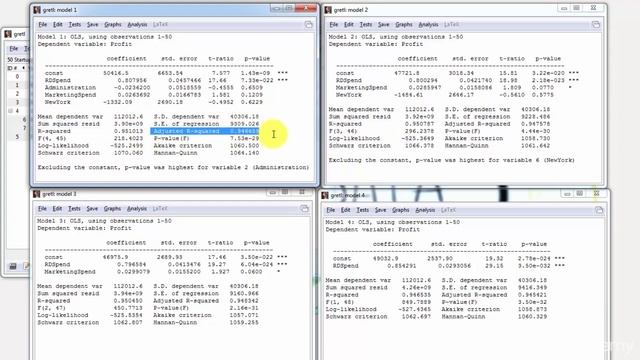
Task: Click gretl app icon in model 2 title bar
Action: point(328,10)
